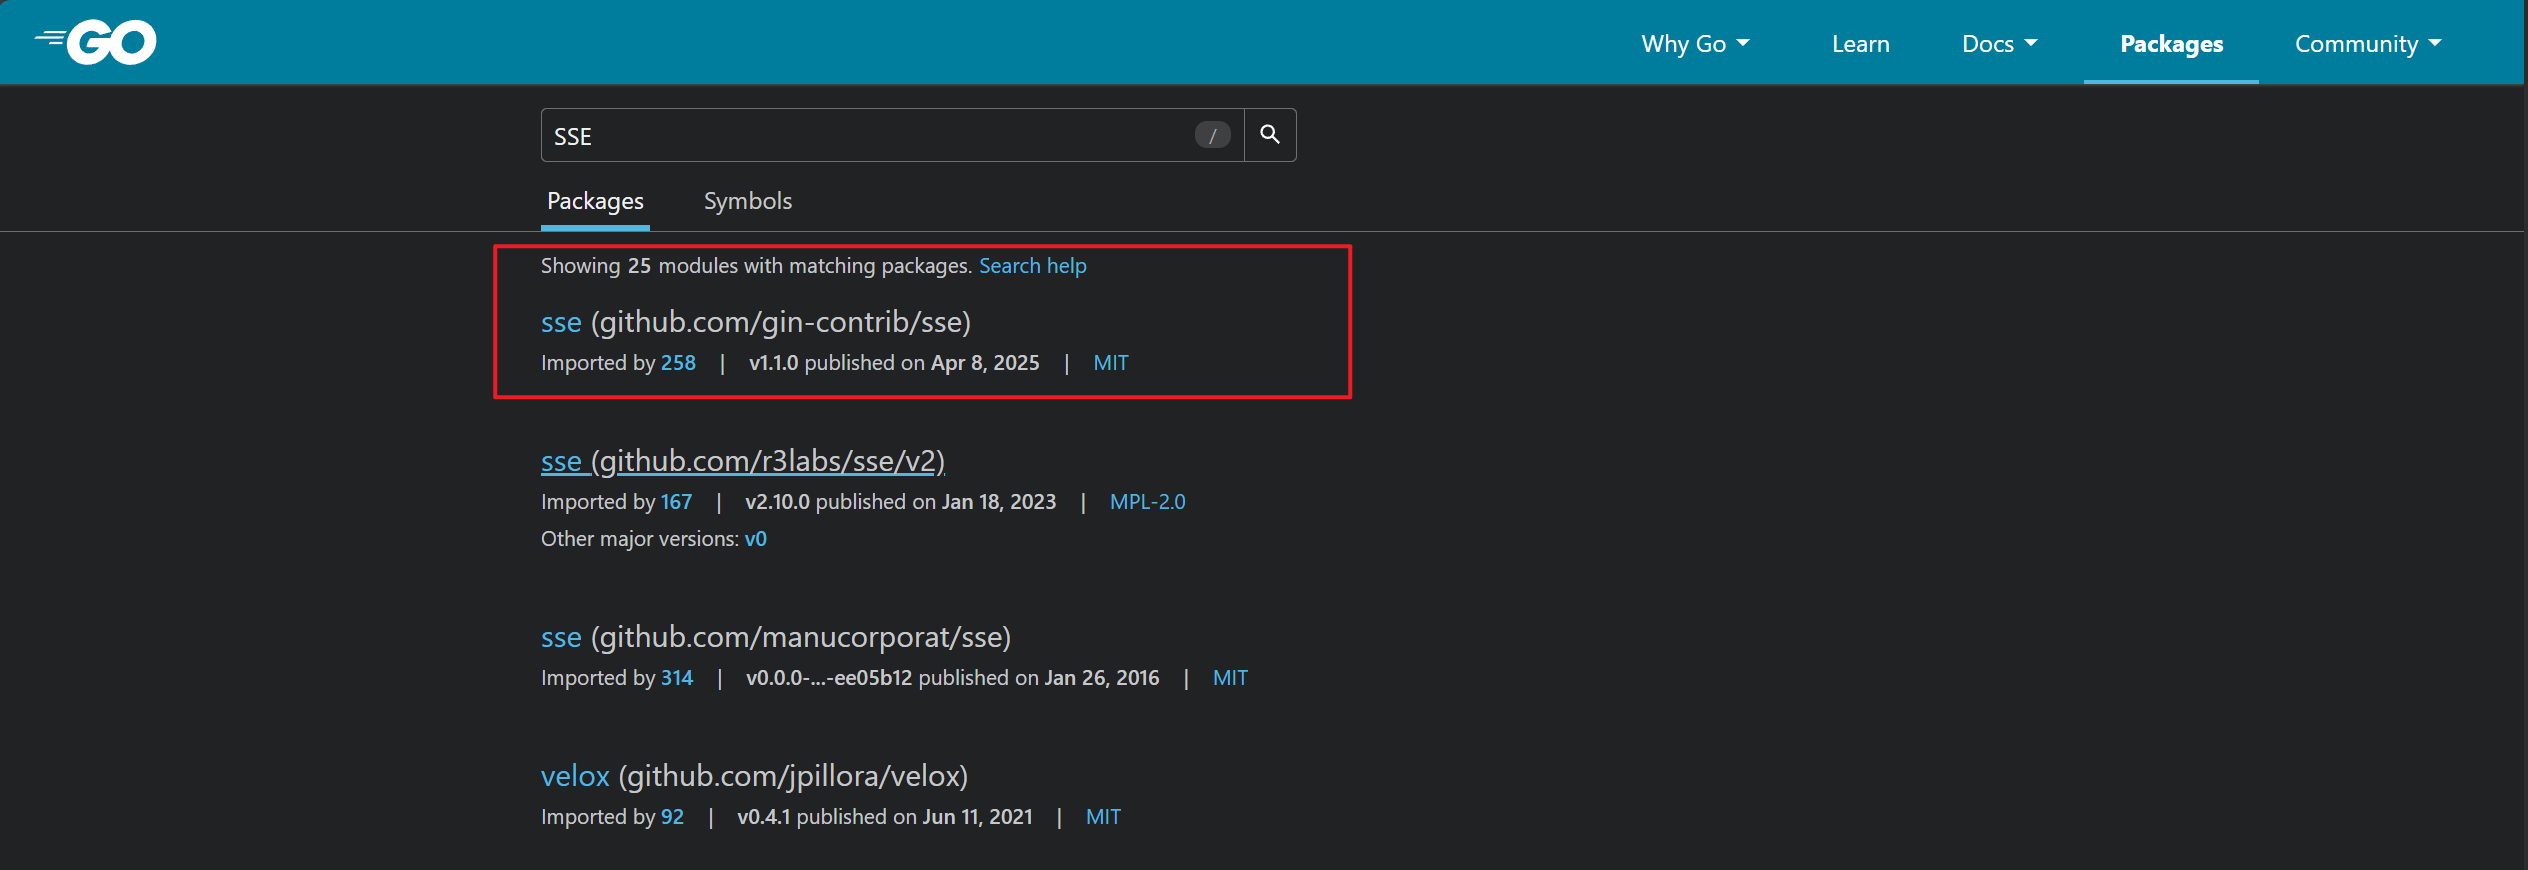
Task: Expand the Why Go dropdown menu
Action: click(x=1695, y=44)
